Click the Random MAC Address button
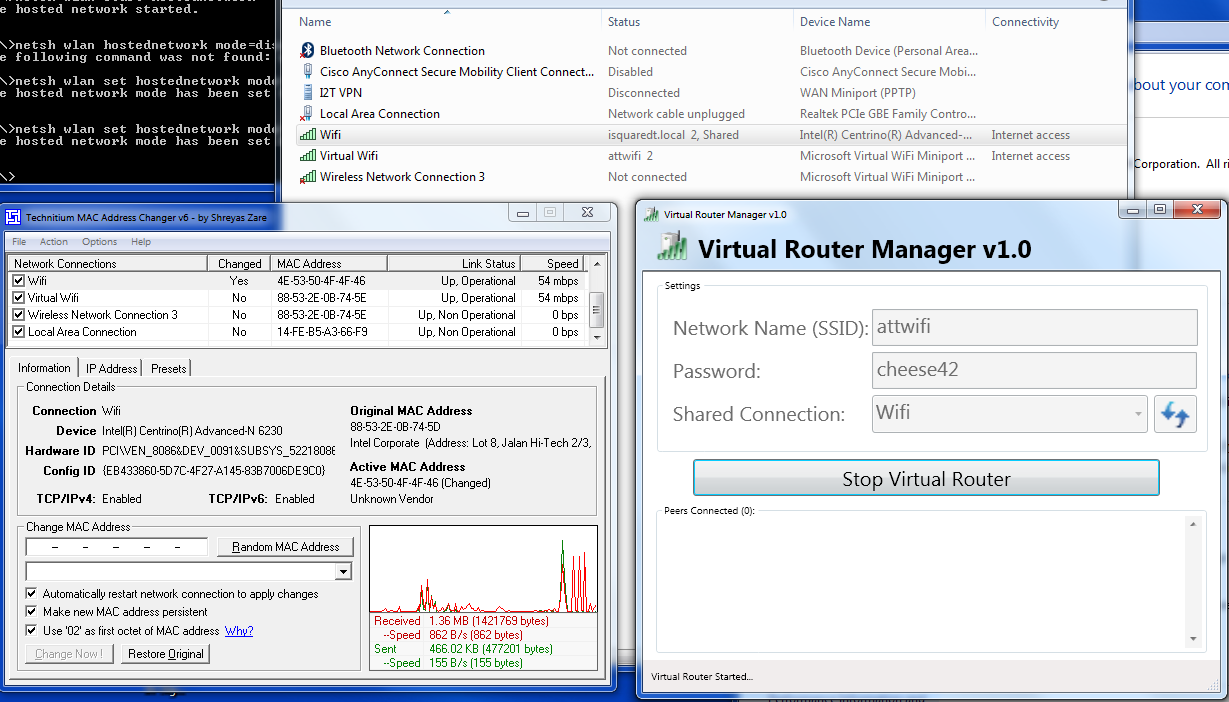Image resolution: width=1229 pixels, height=702 pixels. (285, 547)
